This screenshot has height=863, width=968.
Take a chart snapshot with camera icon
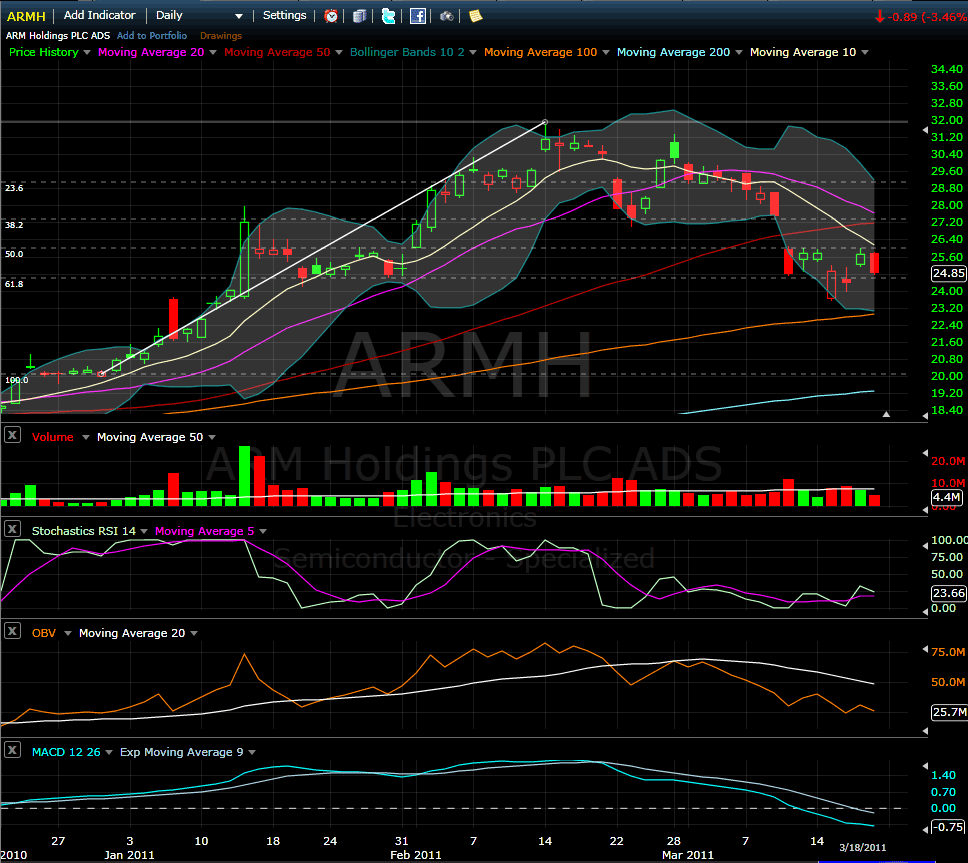pyautogui.click(x=446, y=16)
